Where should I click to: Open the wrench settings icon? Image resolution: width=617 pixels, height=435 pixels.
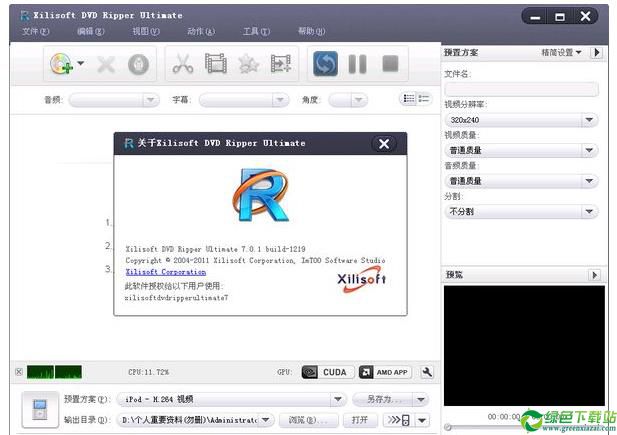click(427, 372)
